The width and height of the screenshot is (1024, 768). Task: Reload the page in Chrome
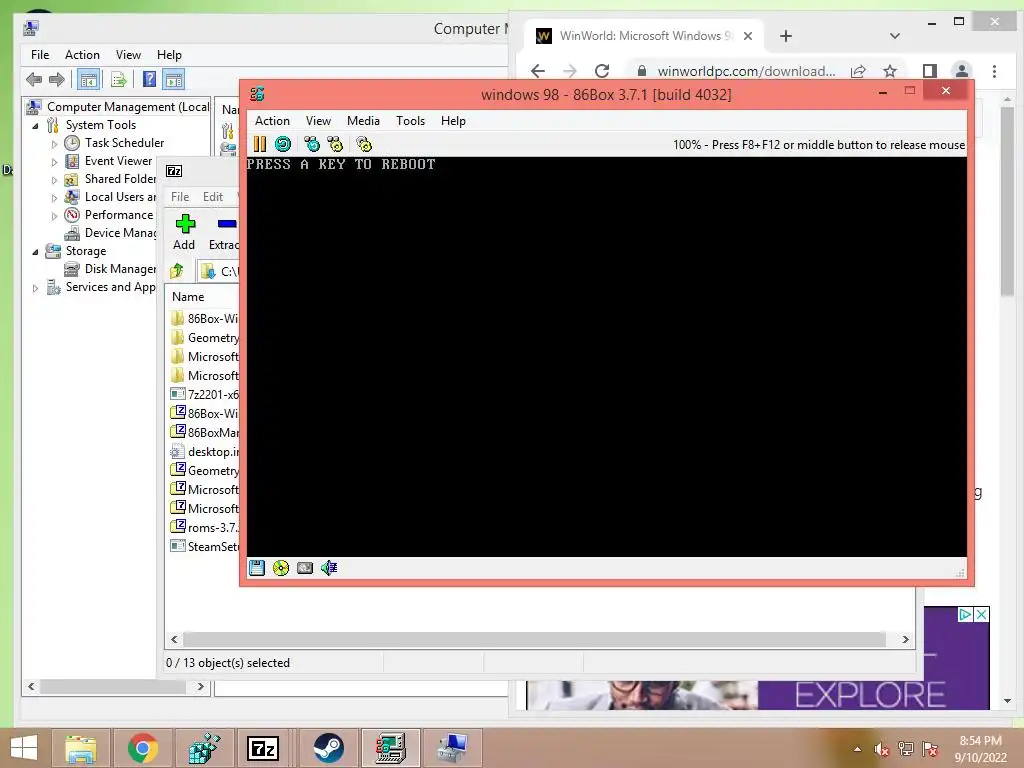602,71
